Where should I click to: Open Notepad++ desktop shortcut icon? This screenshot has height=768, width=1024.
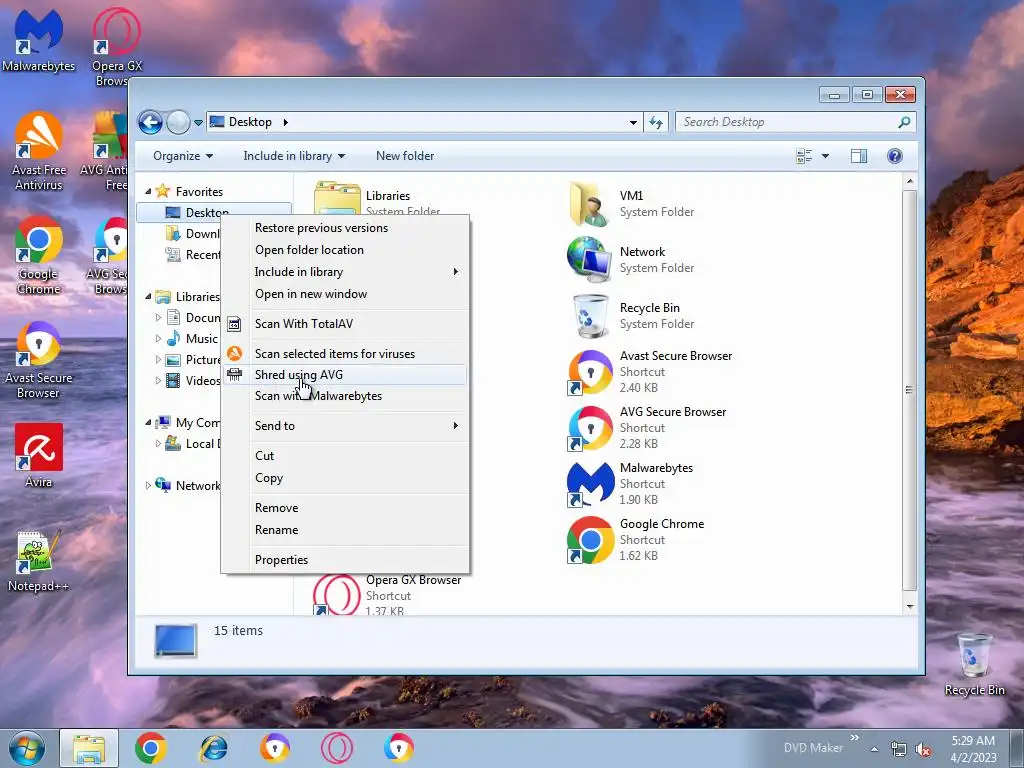(x=39, y=552)
